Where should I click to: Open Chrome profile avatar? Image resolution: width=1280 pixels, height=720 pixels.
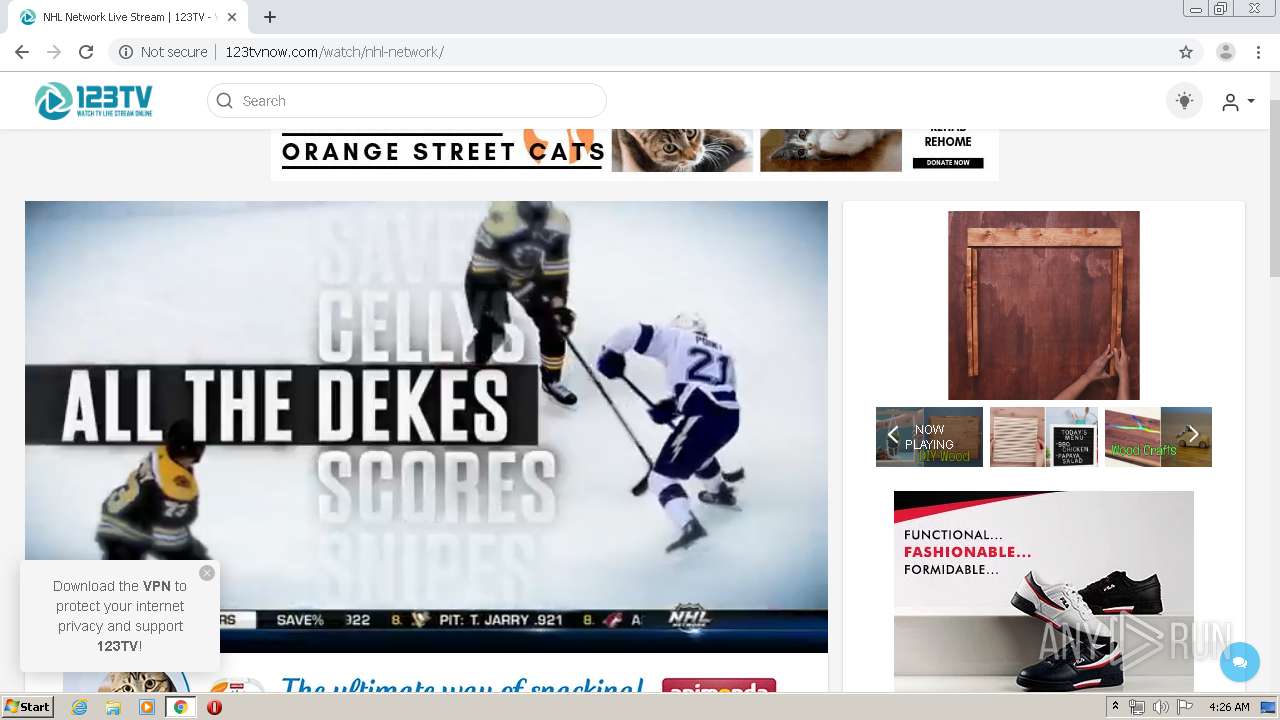click(x=1226, y=52)
